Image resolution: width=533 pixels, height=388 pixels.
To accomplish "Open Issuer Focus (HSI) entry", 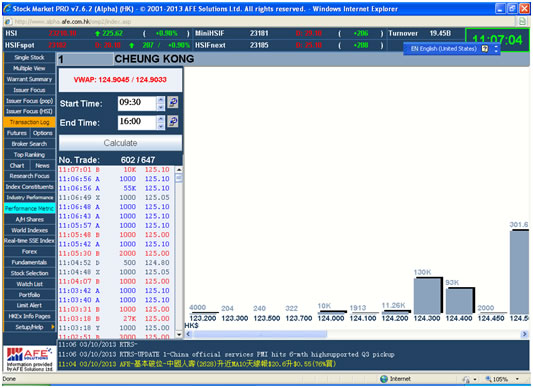I will [29, 111].
